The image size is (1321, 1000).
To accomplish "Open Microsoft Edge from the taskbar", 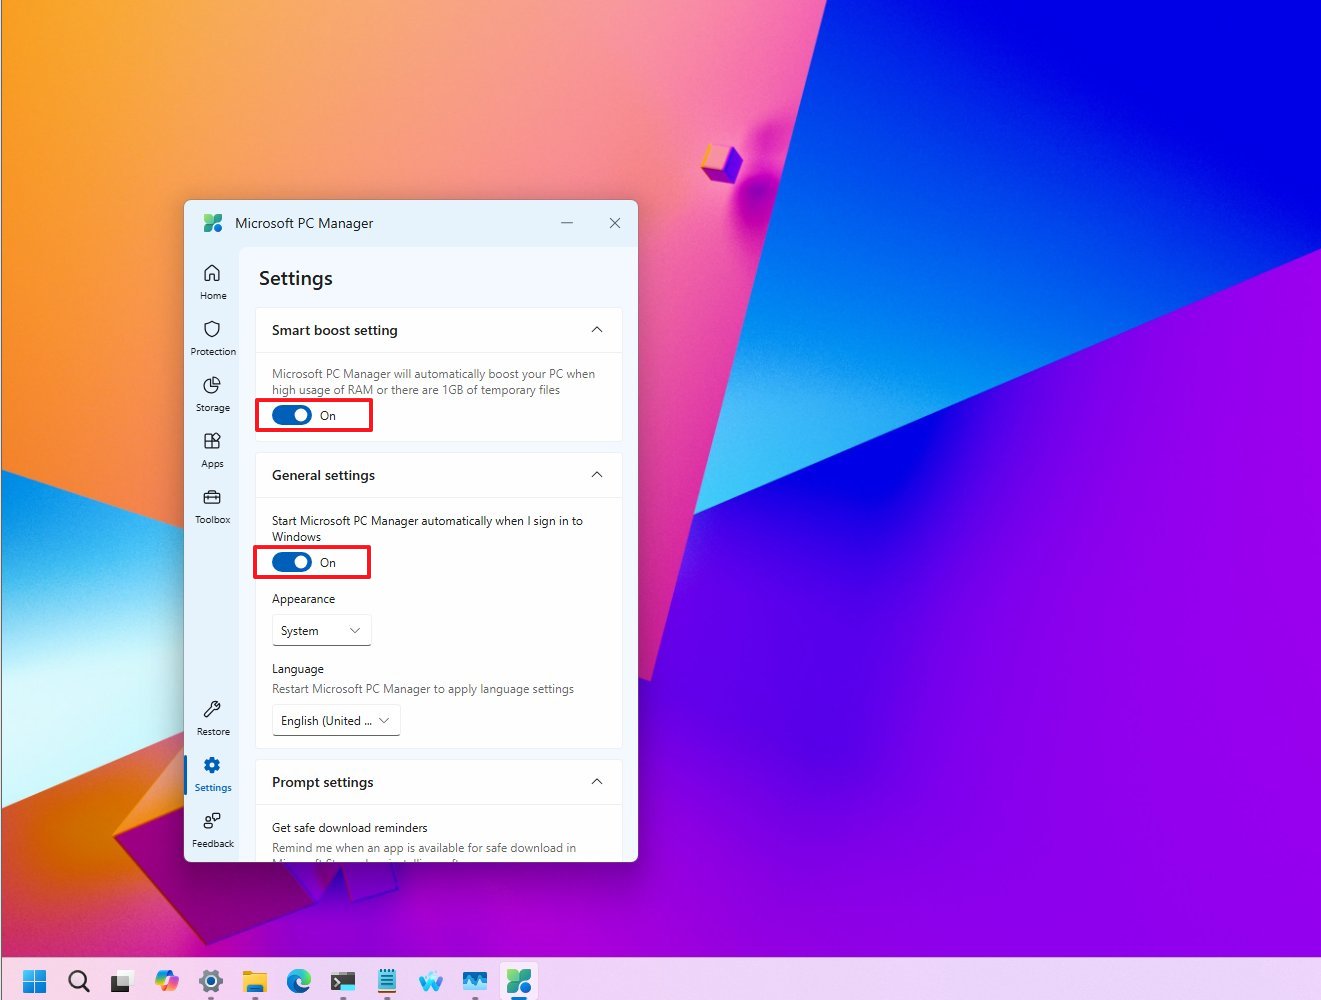I will coord(299,980).
